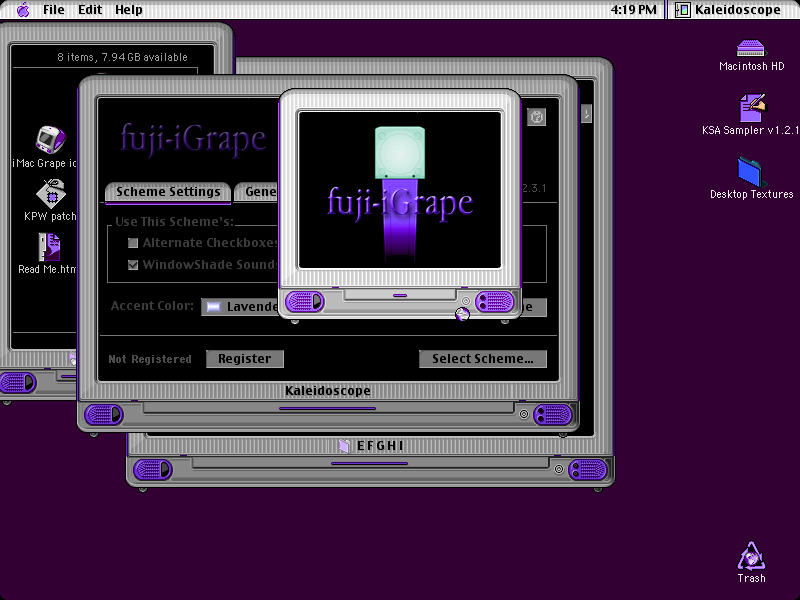Click the "Not Registered" status text
The width and height of the screenshot is (800, 600).
point(150,359)
